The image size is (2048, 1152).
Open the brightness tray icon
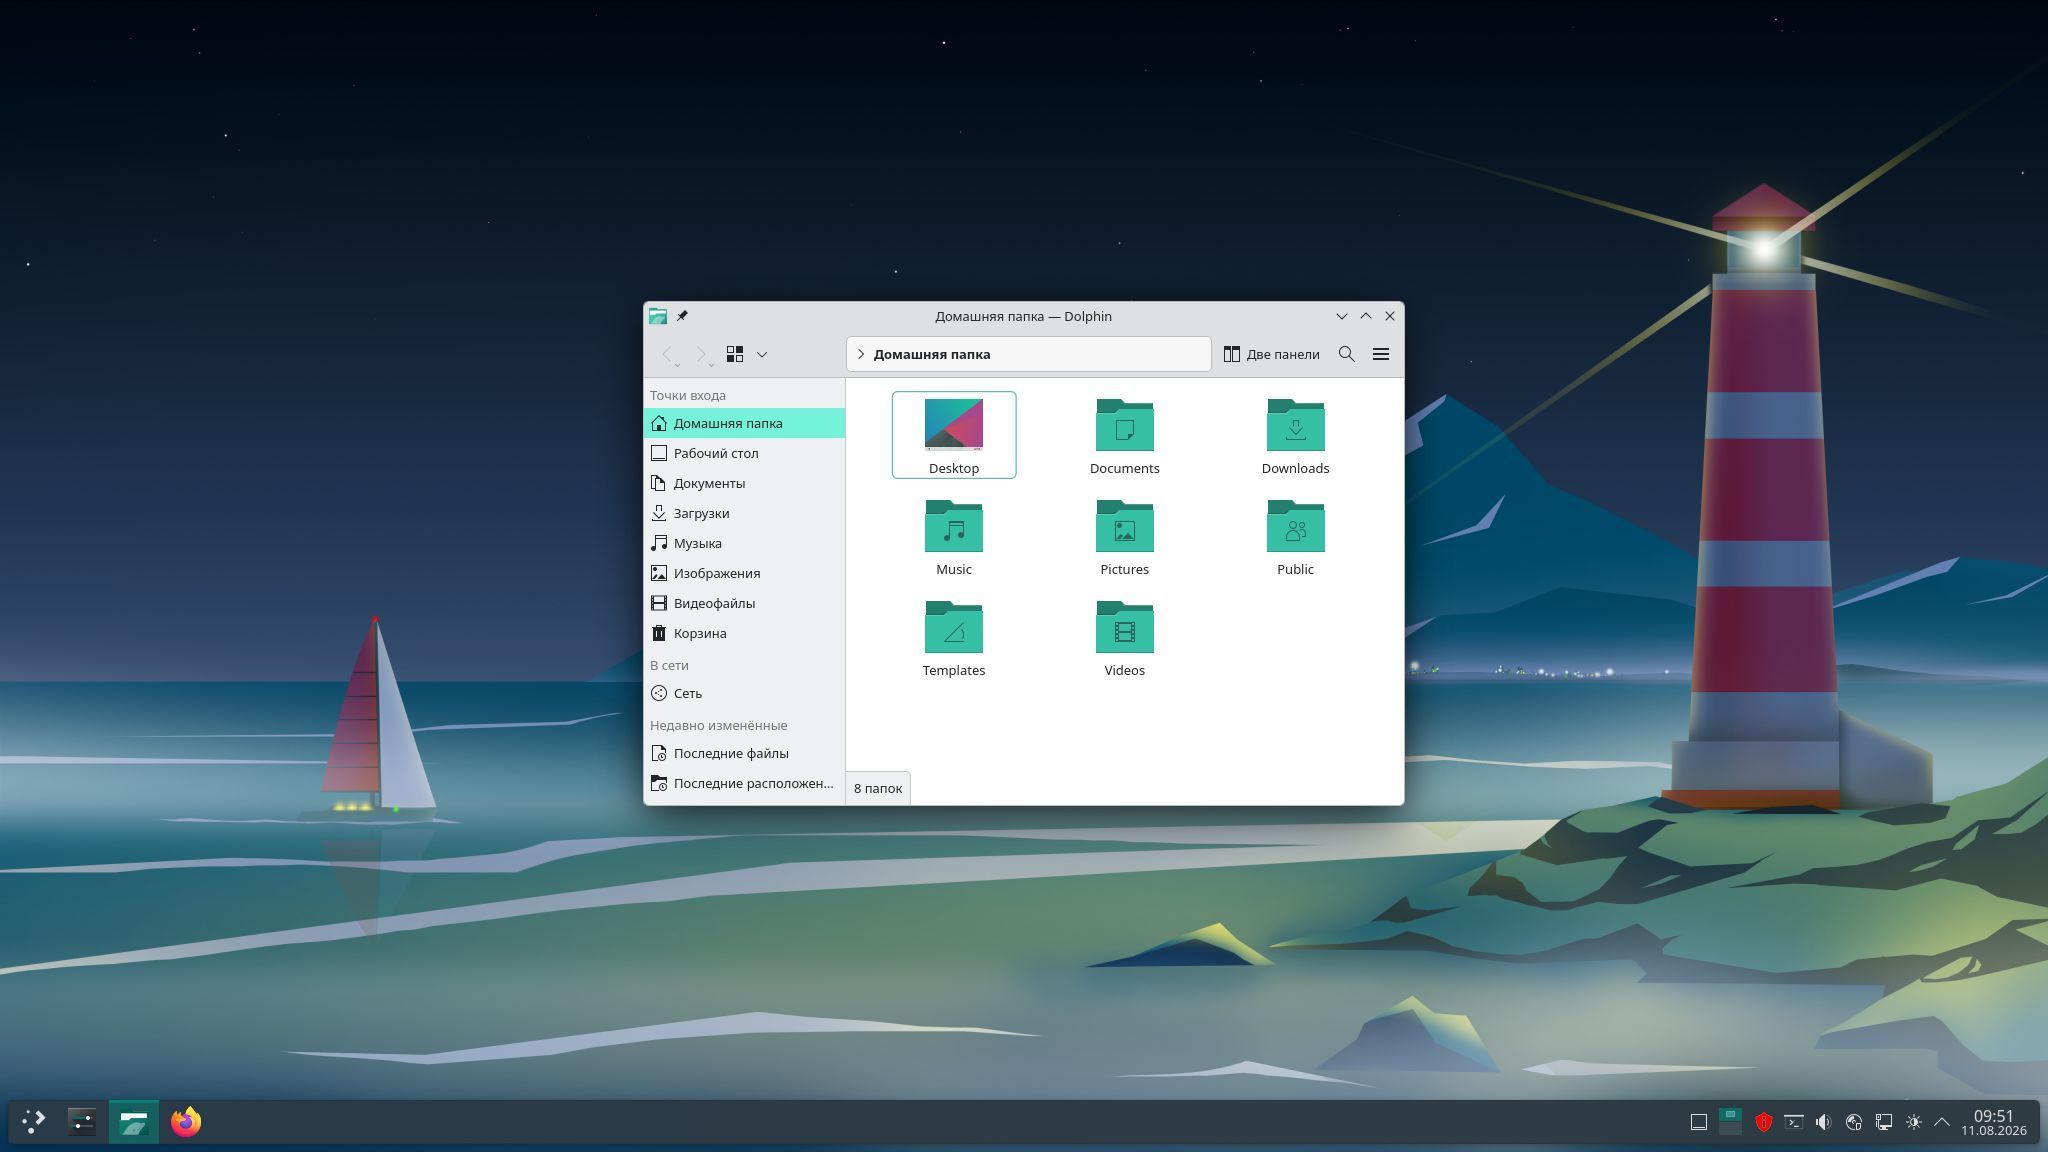[x=1914, y=1122]
